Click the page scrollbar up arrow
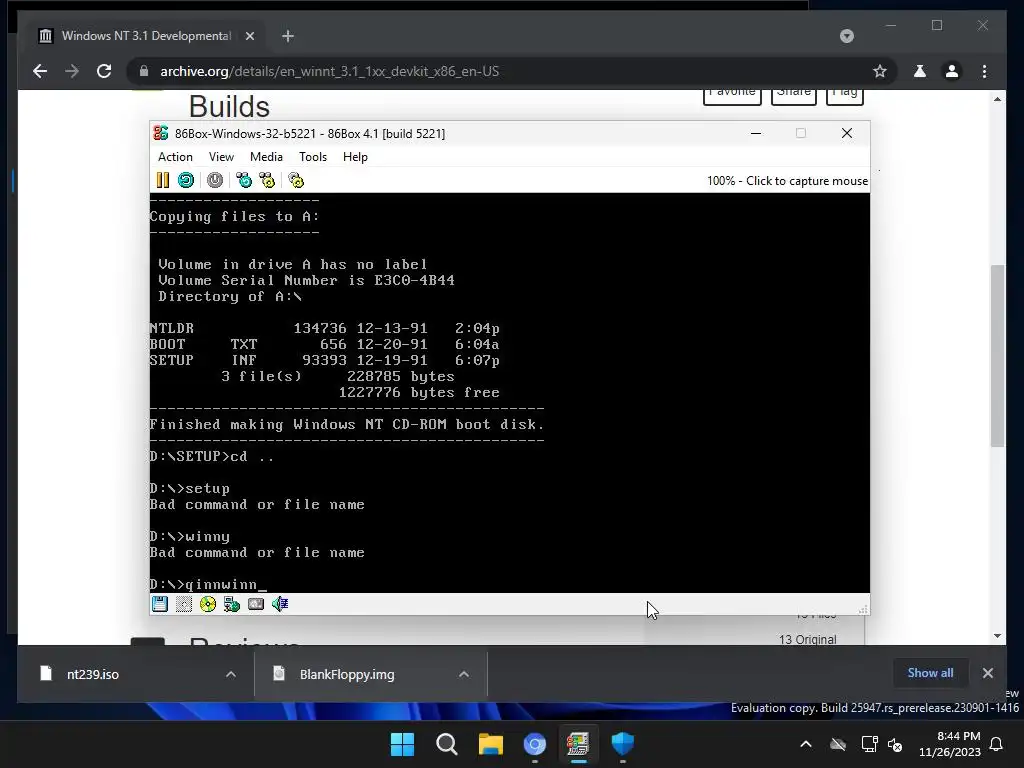 point(997,99)
